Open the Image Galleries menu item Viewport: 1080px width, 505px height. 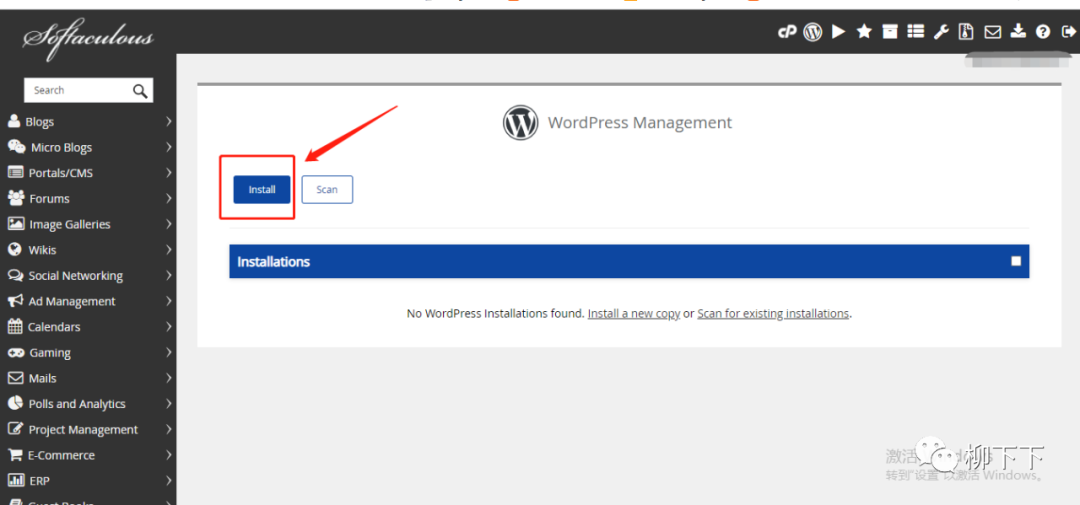click(69, 225)
